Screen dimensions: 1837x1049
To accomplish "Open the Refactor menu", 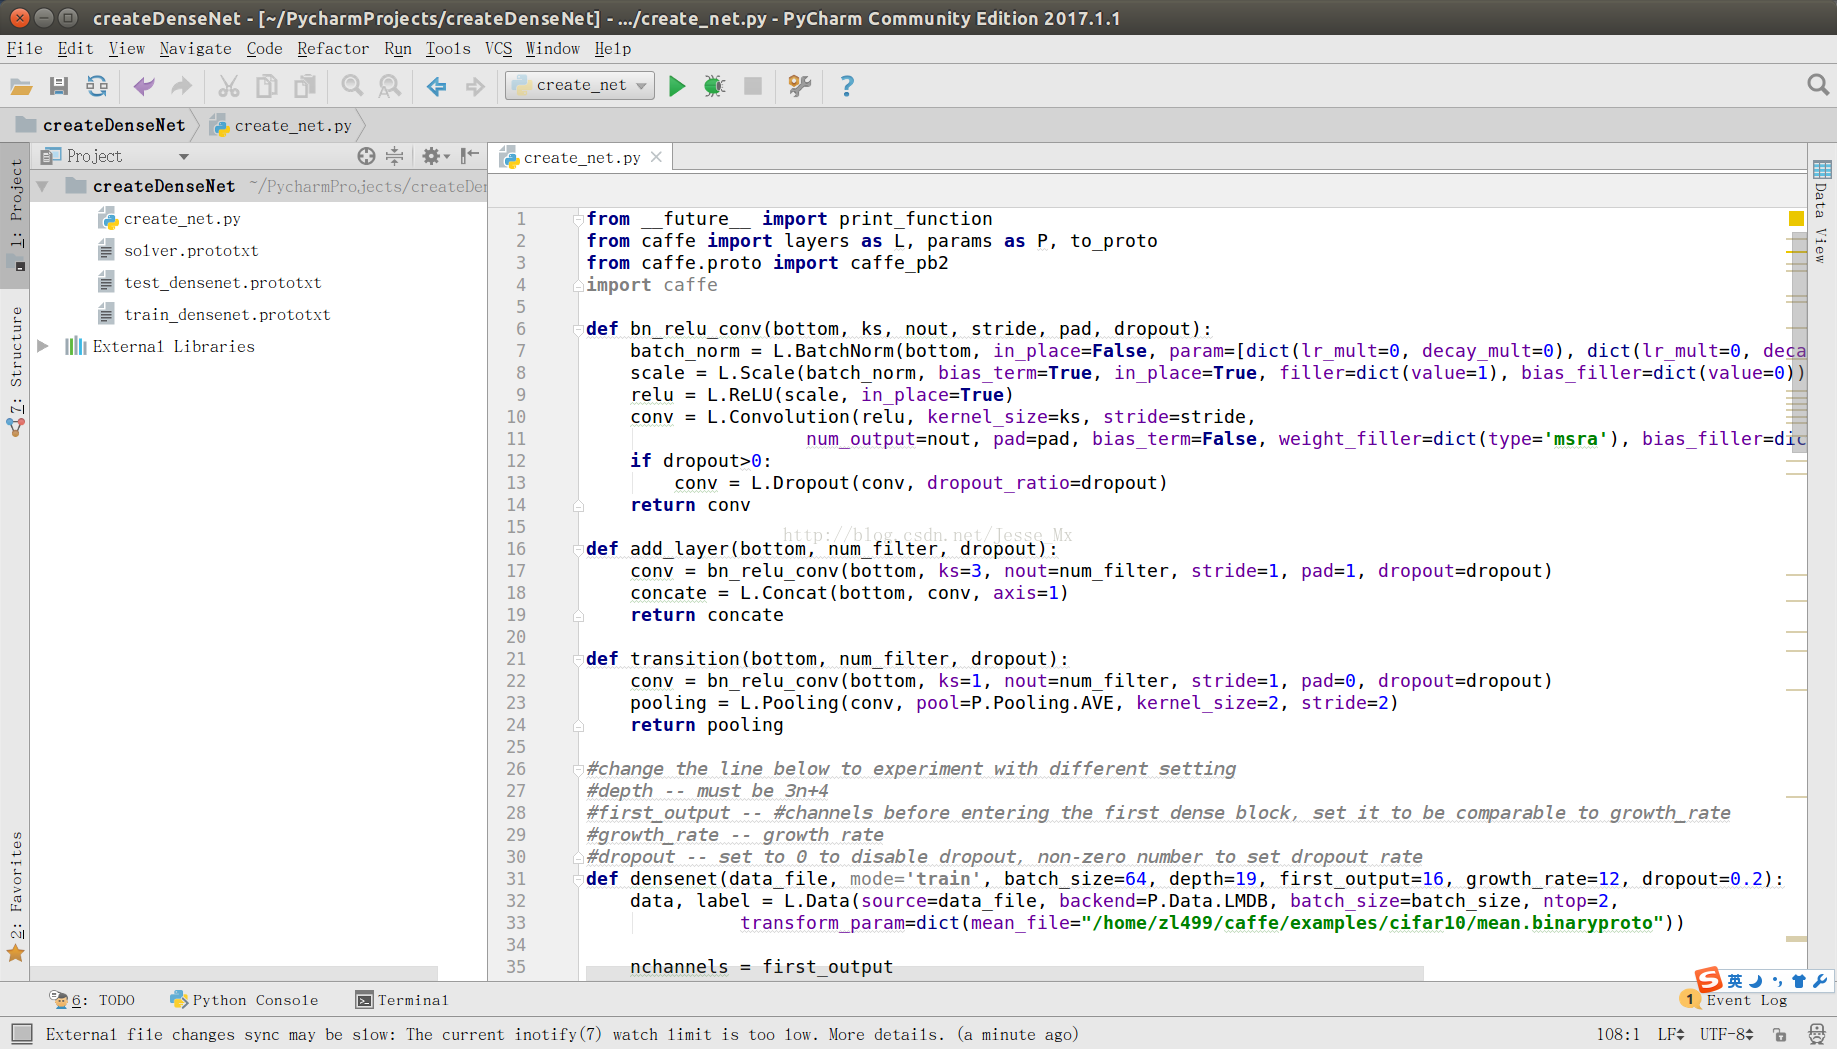I will coord(333,49).
